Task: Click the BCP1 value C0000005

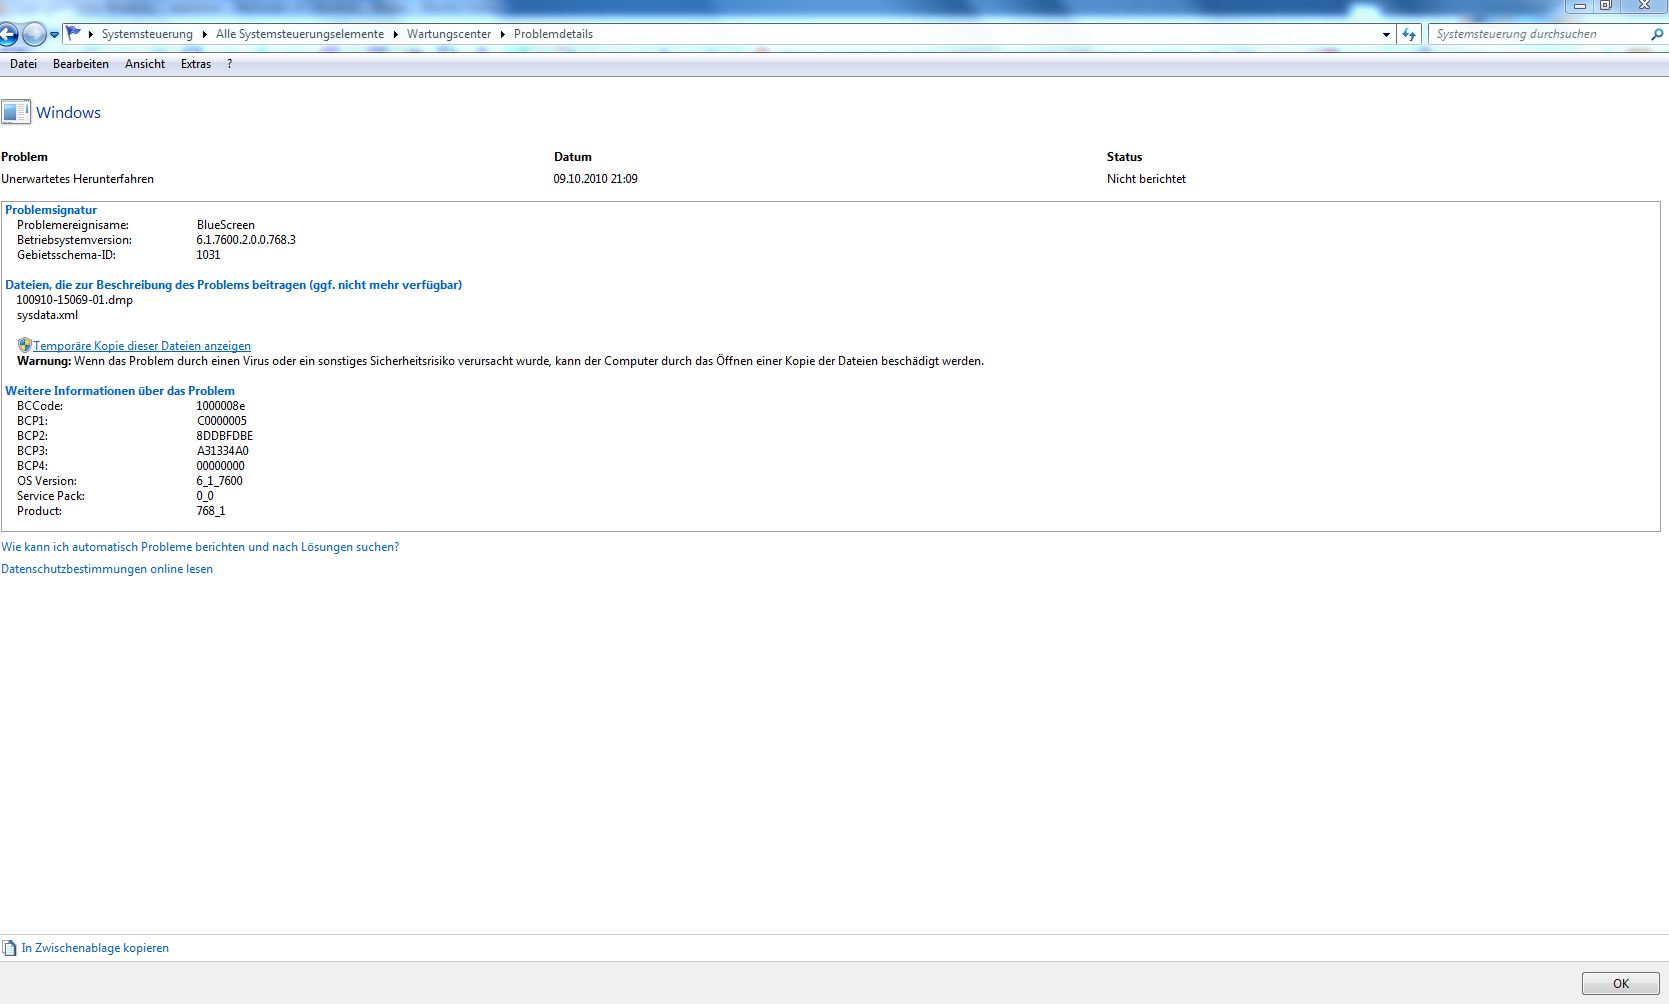Action: click(x=222, y=421)
